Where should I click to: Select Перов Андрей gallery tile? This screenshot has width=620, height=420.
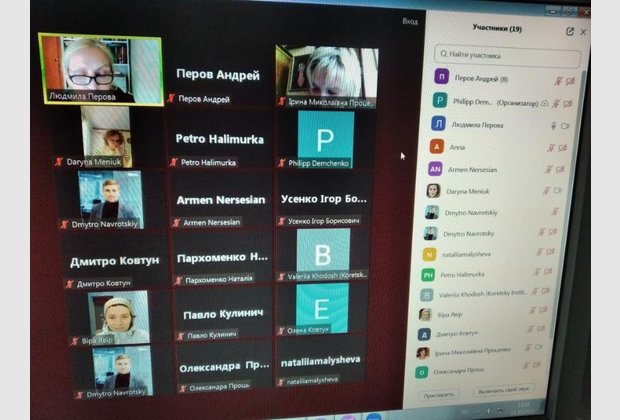point(218,75)
